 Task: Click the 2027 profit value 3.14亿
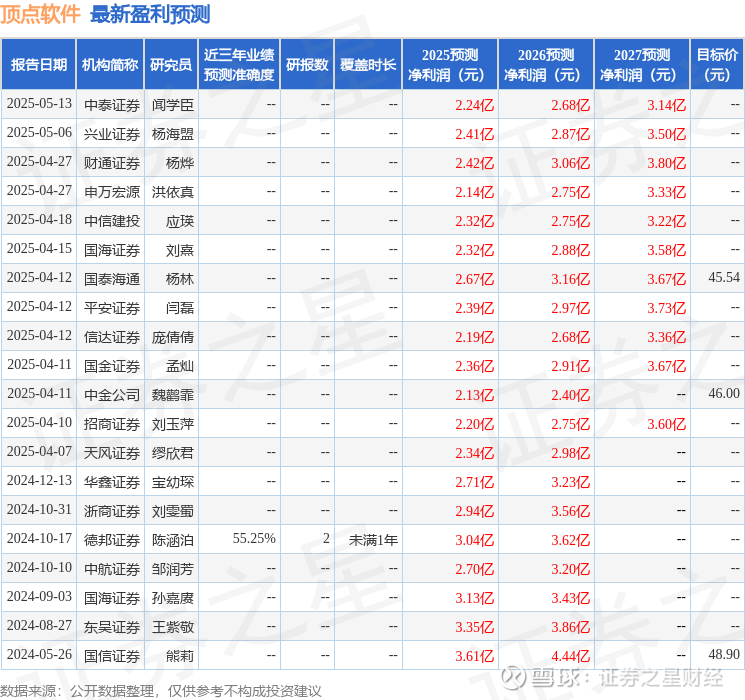click(667, 105)
